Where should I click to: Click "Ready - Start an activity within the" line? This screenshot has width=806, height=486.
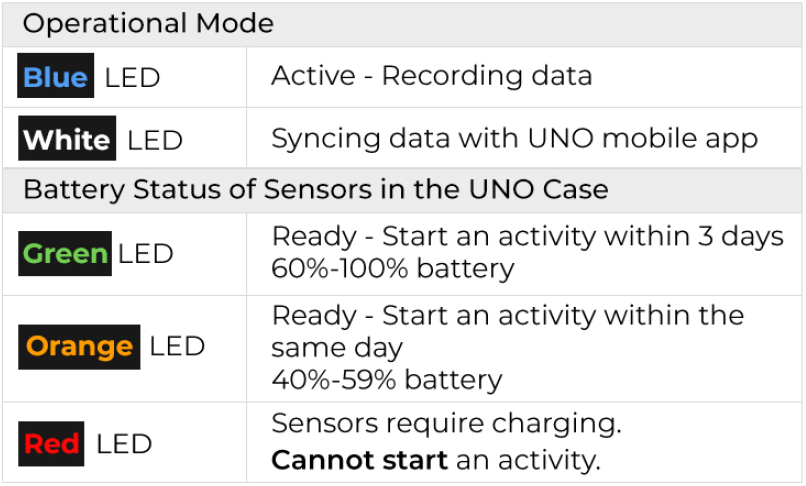click(x=507, y=316)
